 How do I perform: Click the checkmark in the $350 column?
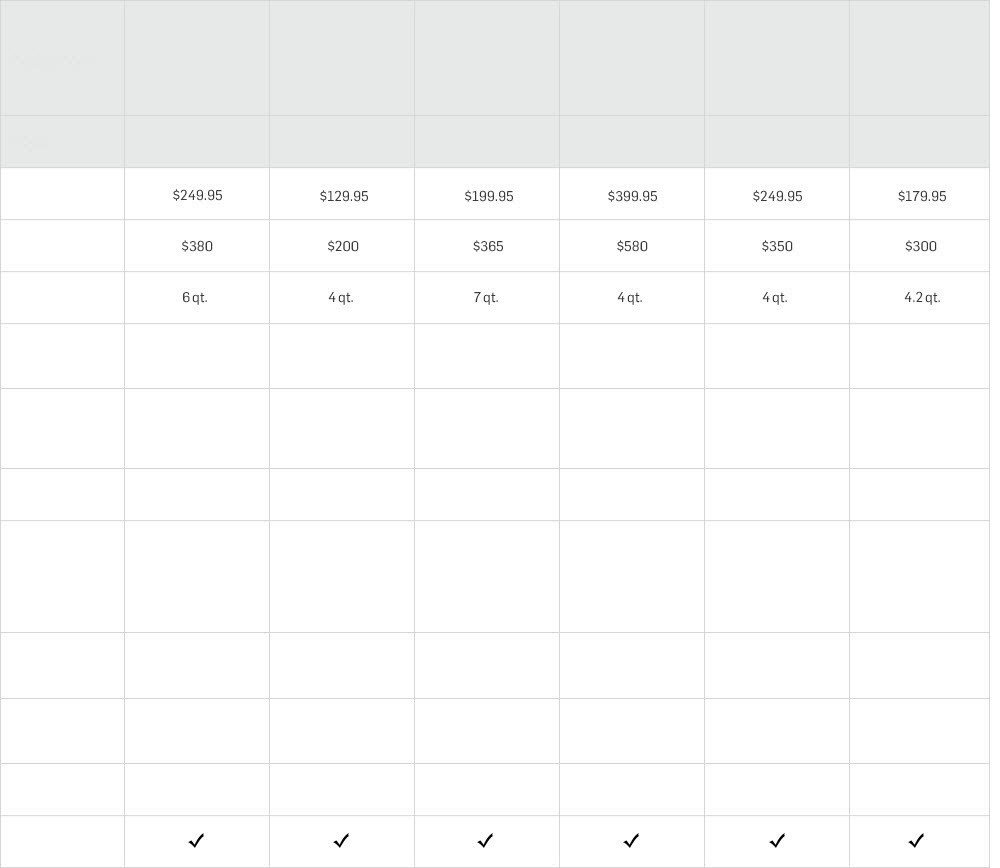777,841
